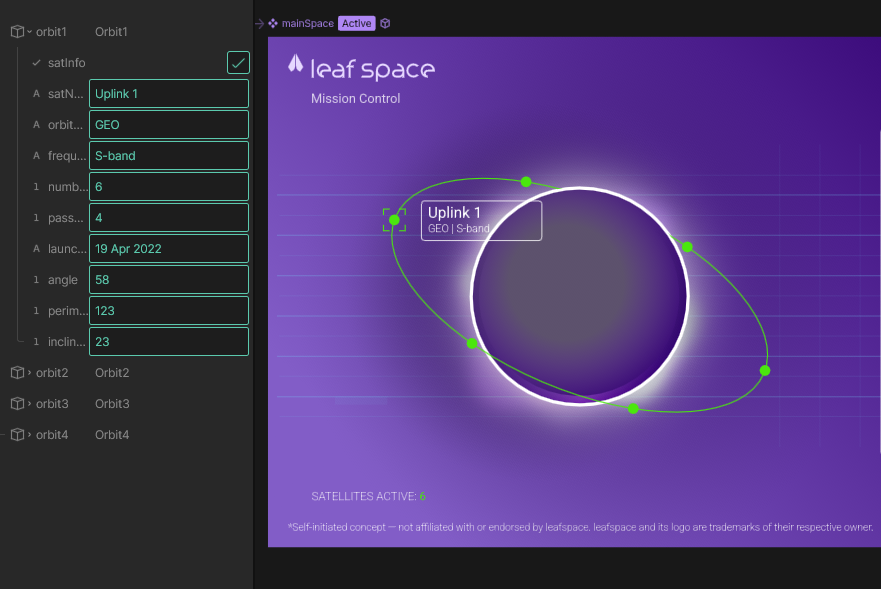Click the number type icon beside angle
This screenshot has height=589, width=881.
click(37, 279)
